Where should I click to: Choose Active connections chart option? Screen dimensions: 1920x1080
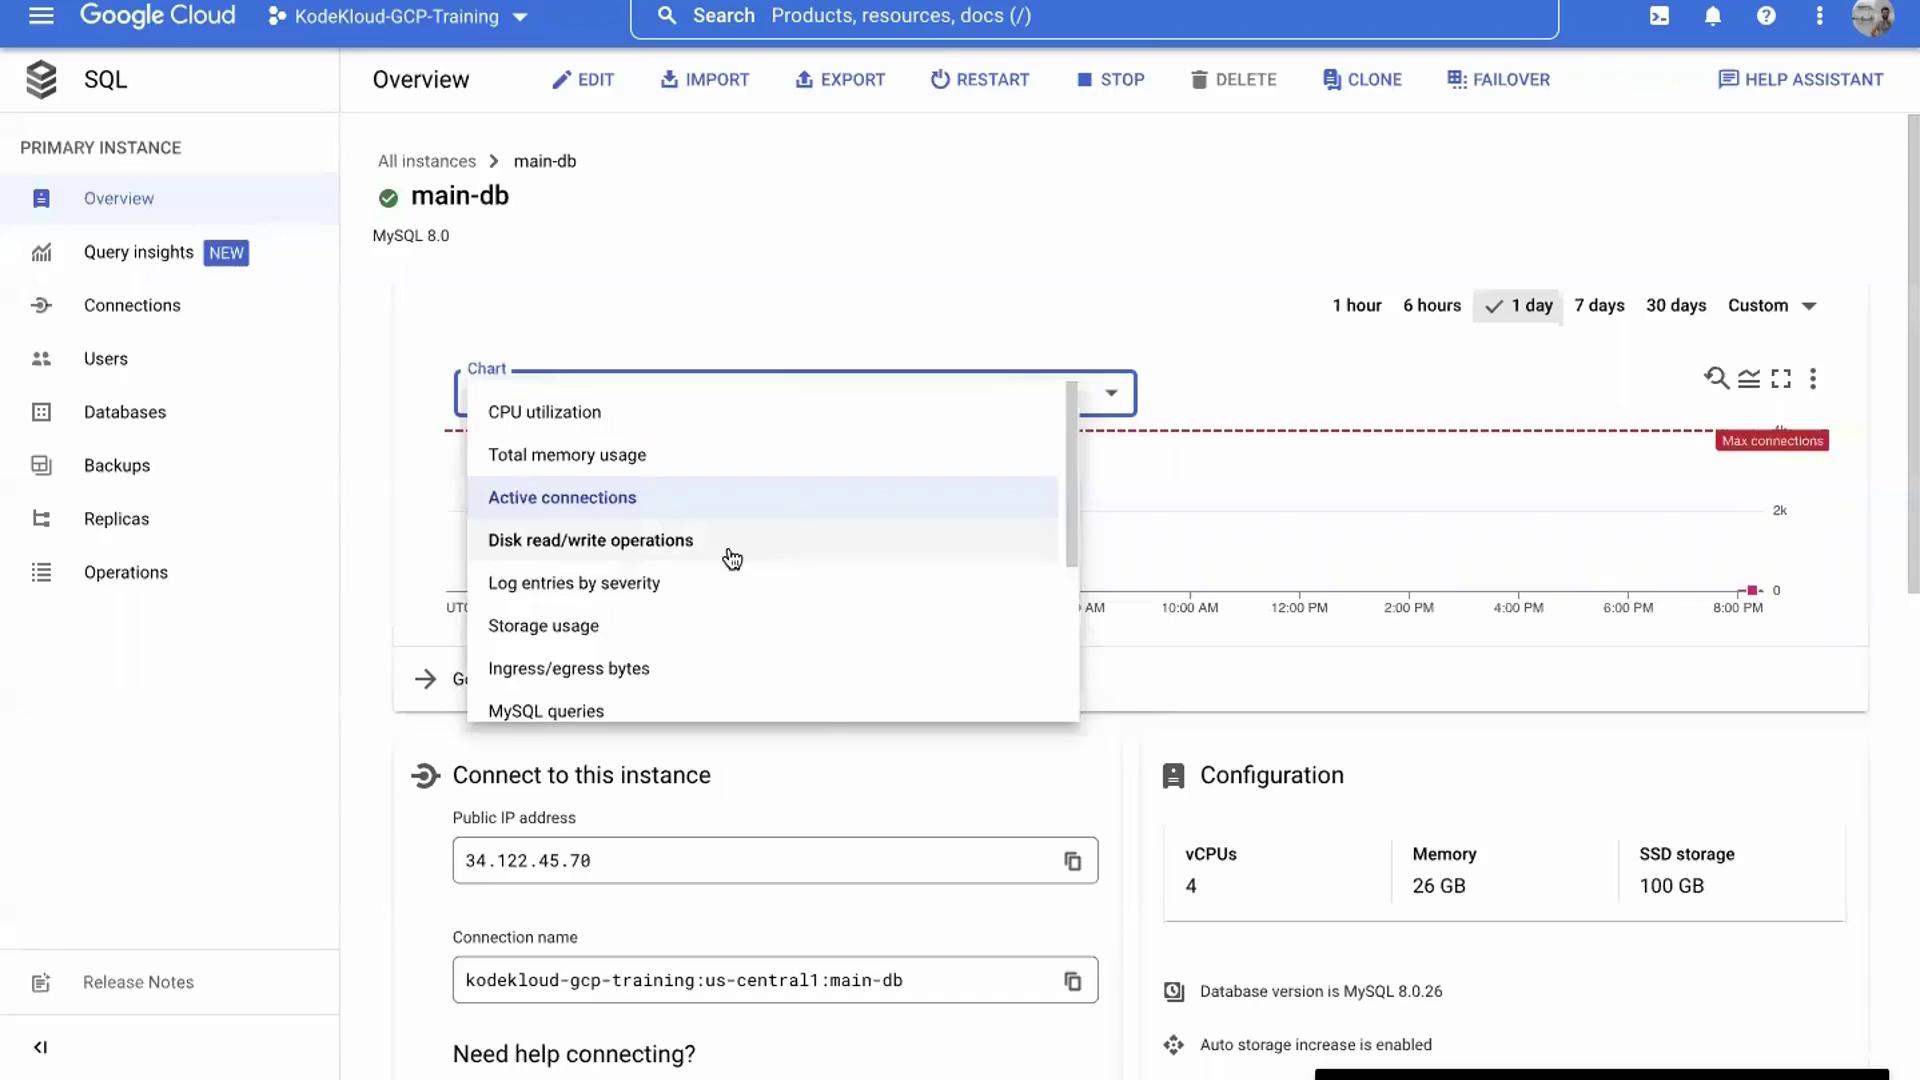click(x=763, y=498)
